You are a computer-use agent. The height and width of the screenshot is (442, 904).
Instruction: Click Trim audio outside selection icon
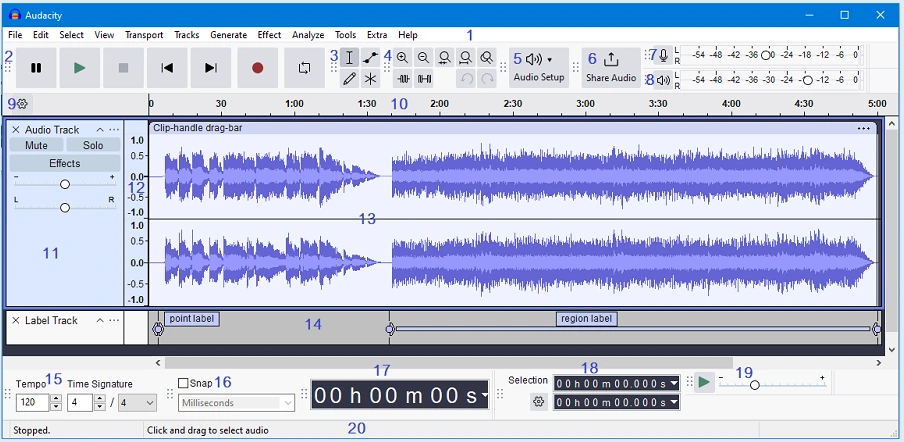pos(403,79)
